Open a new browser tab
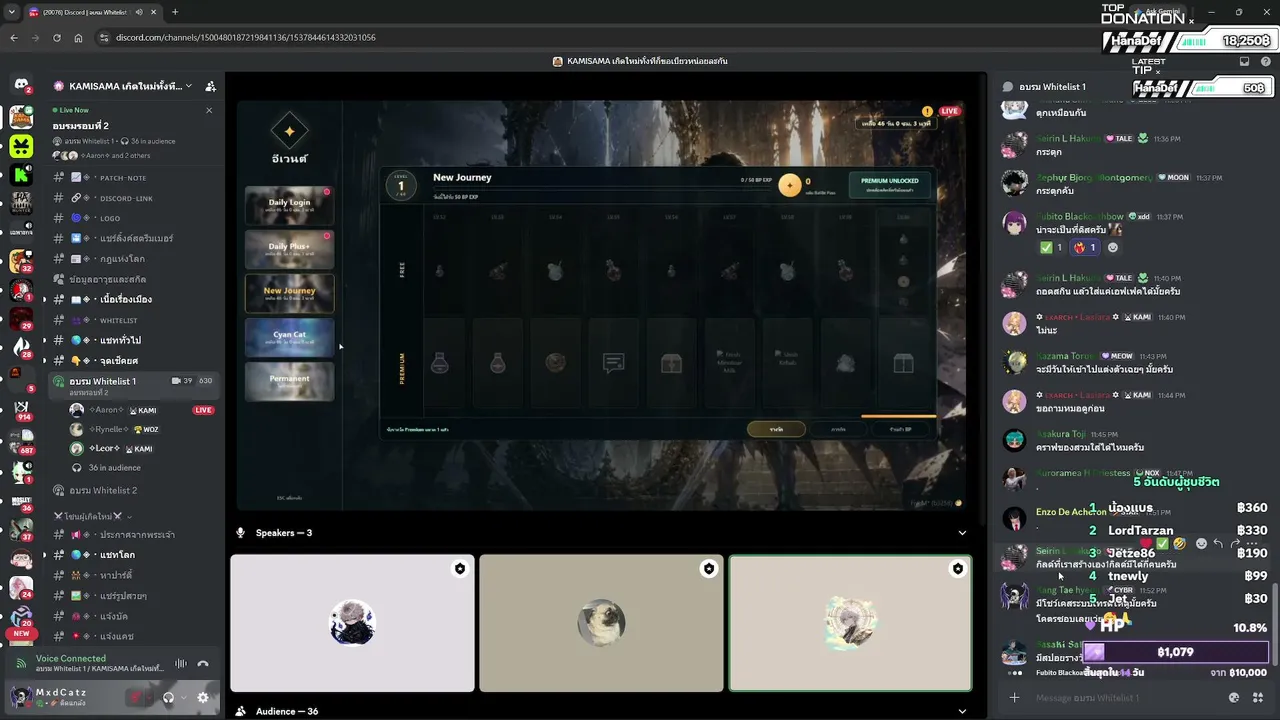Image resolution: width=1280 pixels, height=720 pixels. (x=175, y=12)
